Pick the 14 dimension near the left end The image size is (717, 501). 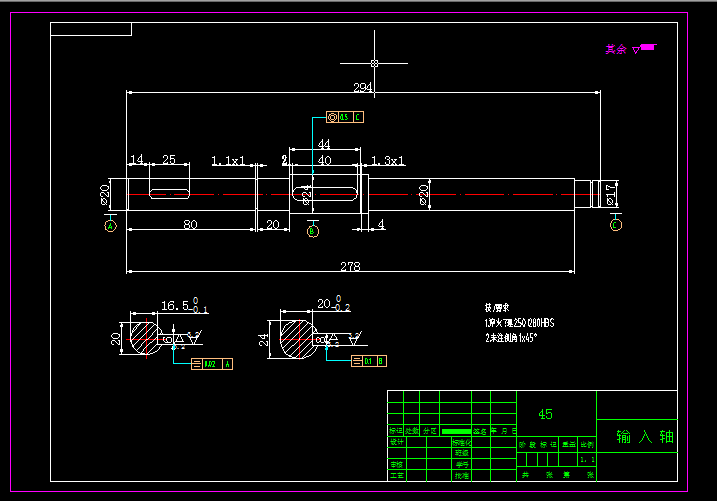pyautogui.click(x=137, y=159)
